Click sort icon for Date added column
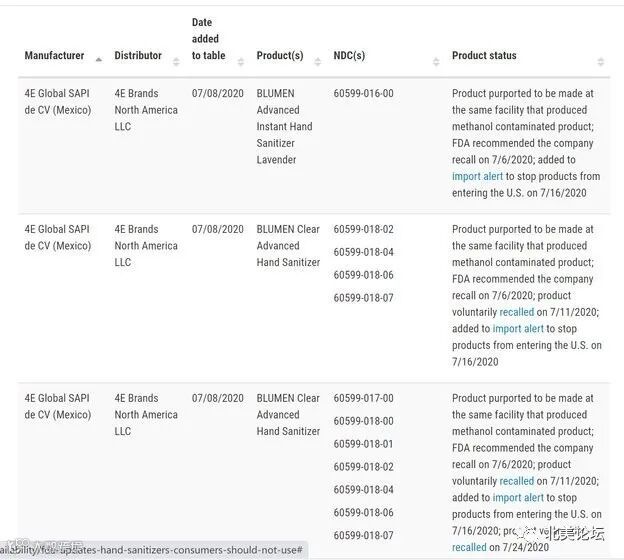 (240, 60)
